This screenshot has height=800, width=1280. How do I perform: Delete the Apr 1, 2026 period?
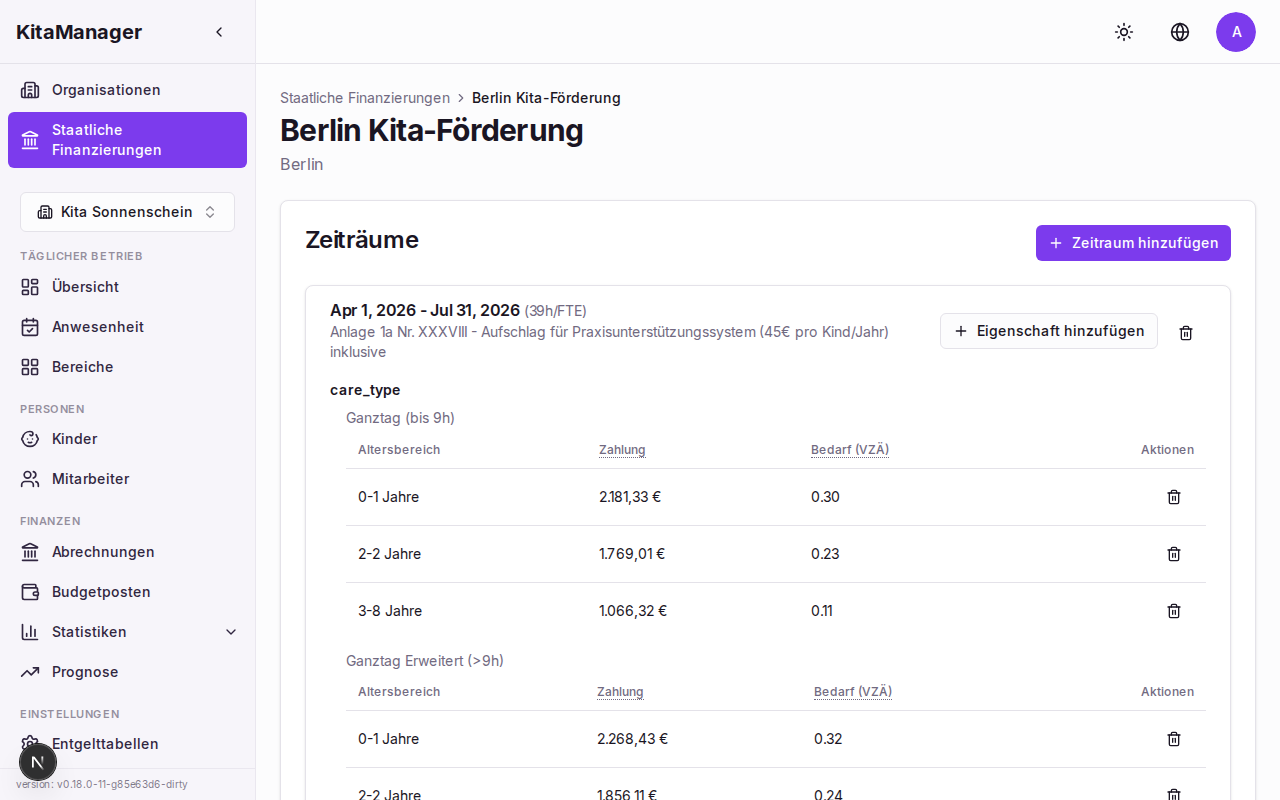click(1186, 332)
